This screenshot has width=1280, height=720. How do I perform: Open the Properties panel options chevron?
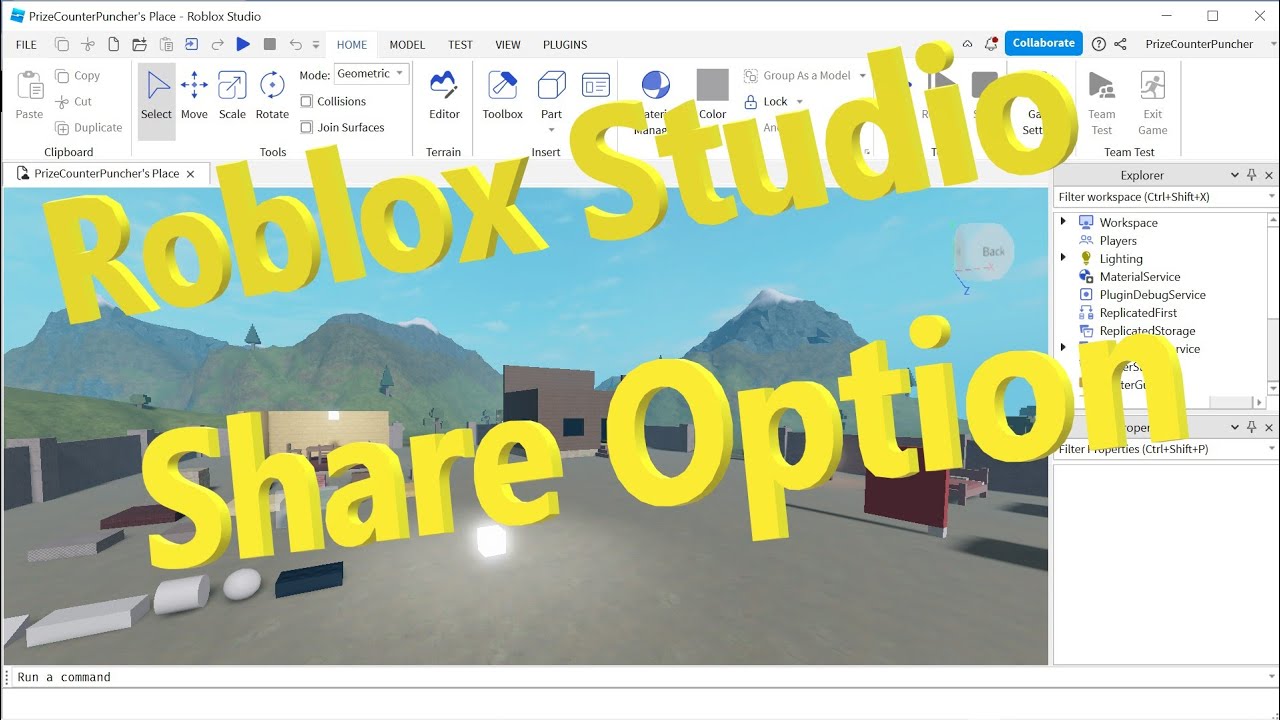(1235, 427)
